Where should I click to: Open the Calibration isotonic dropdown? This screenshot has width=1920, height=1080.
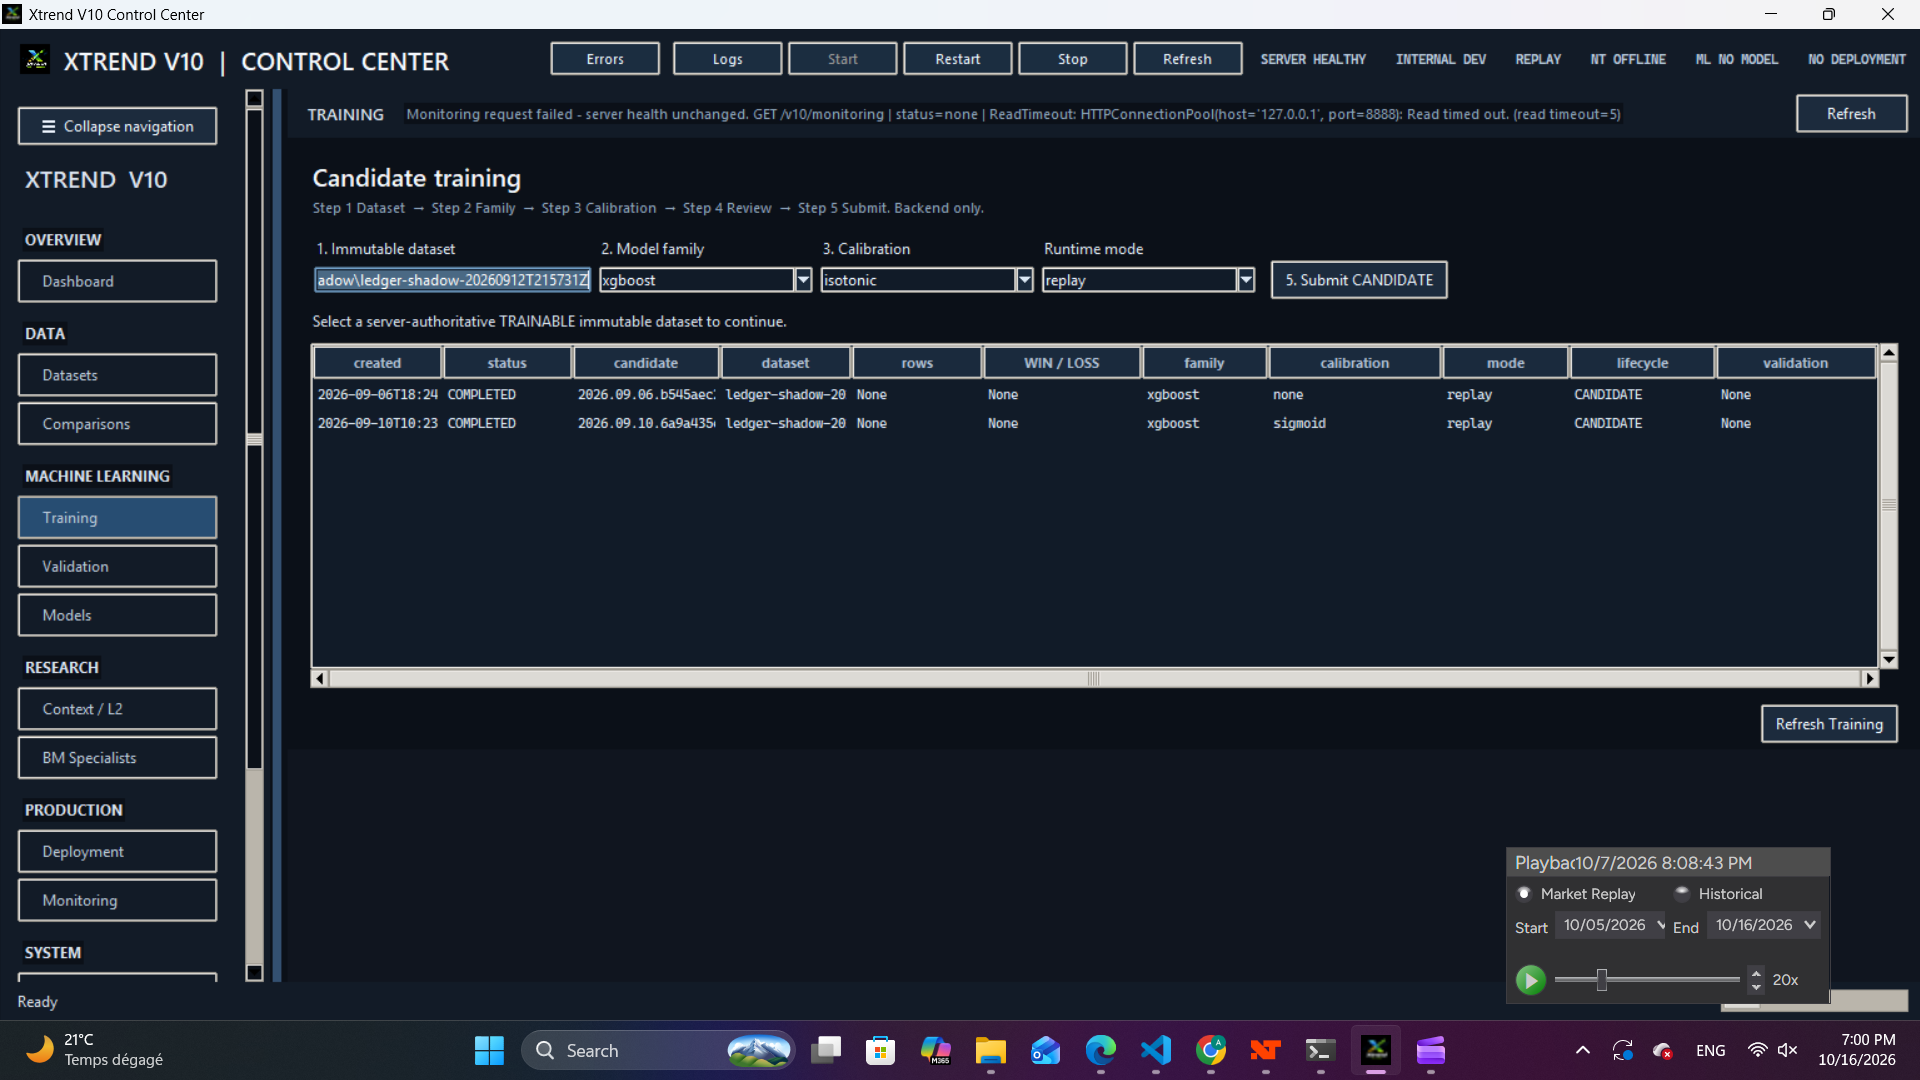point(1024,280)
